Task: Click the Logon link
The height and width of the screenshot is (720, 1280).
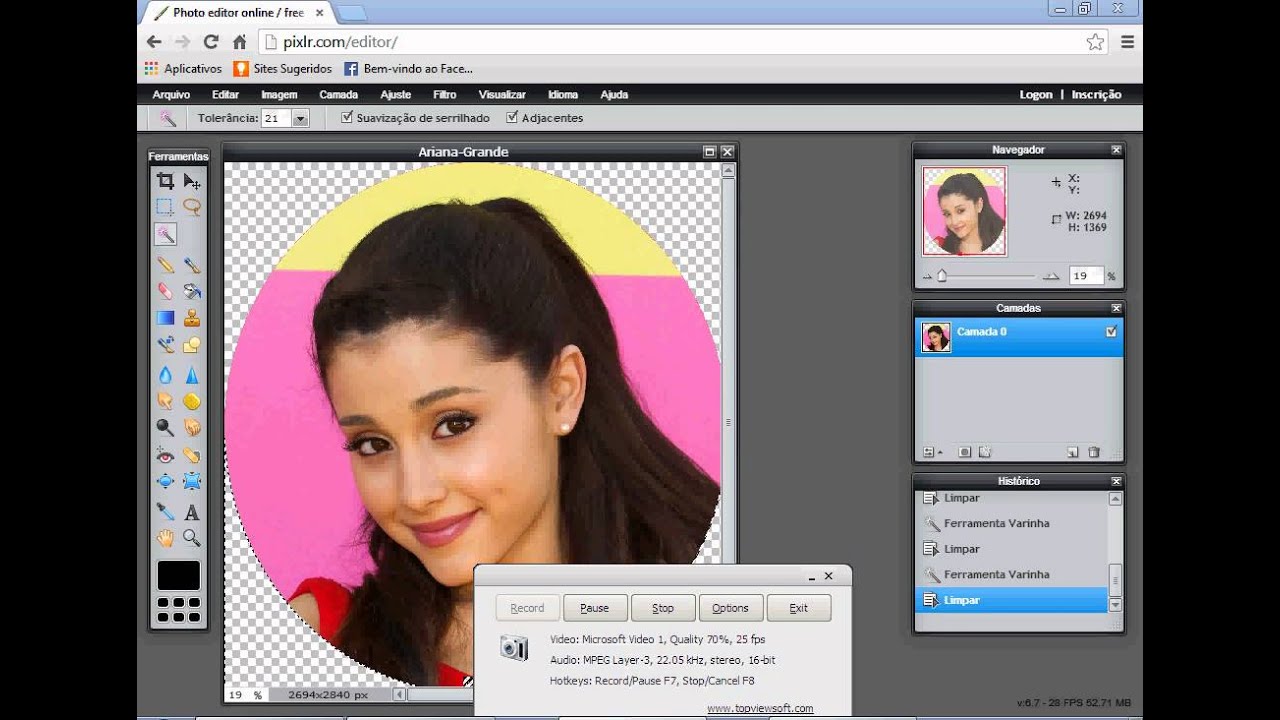Action: tap(1036, 94)
